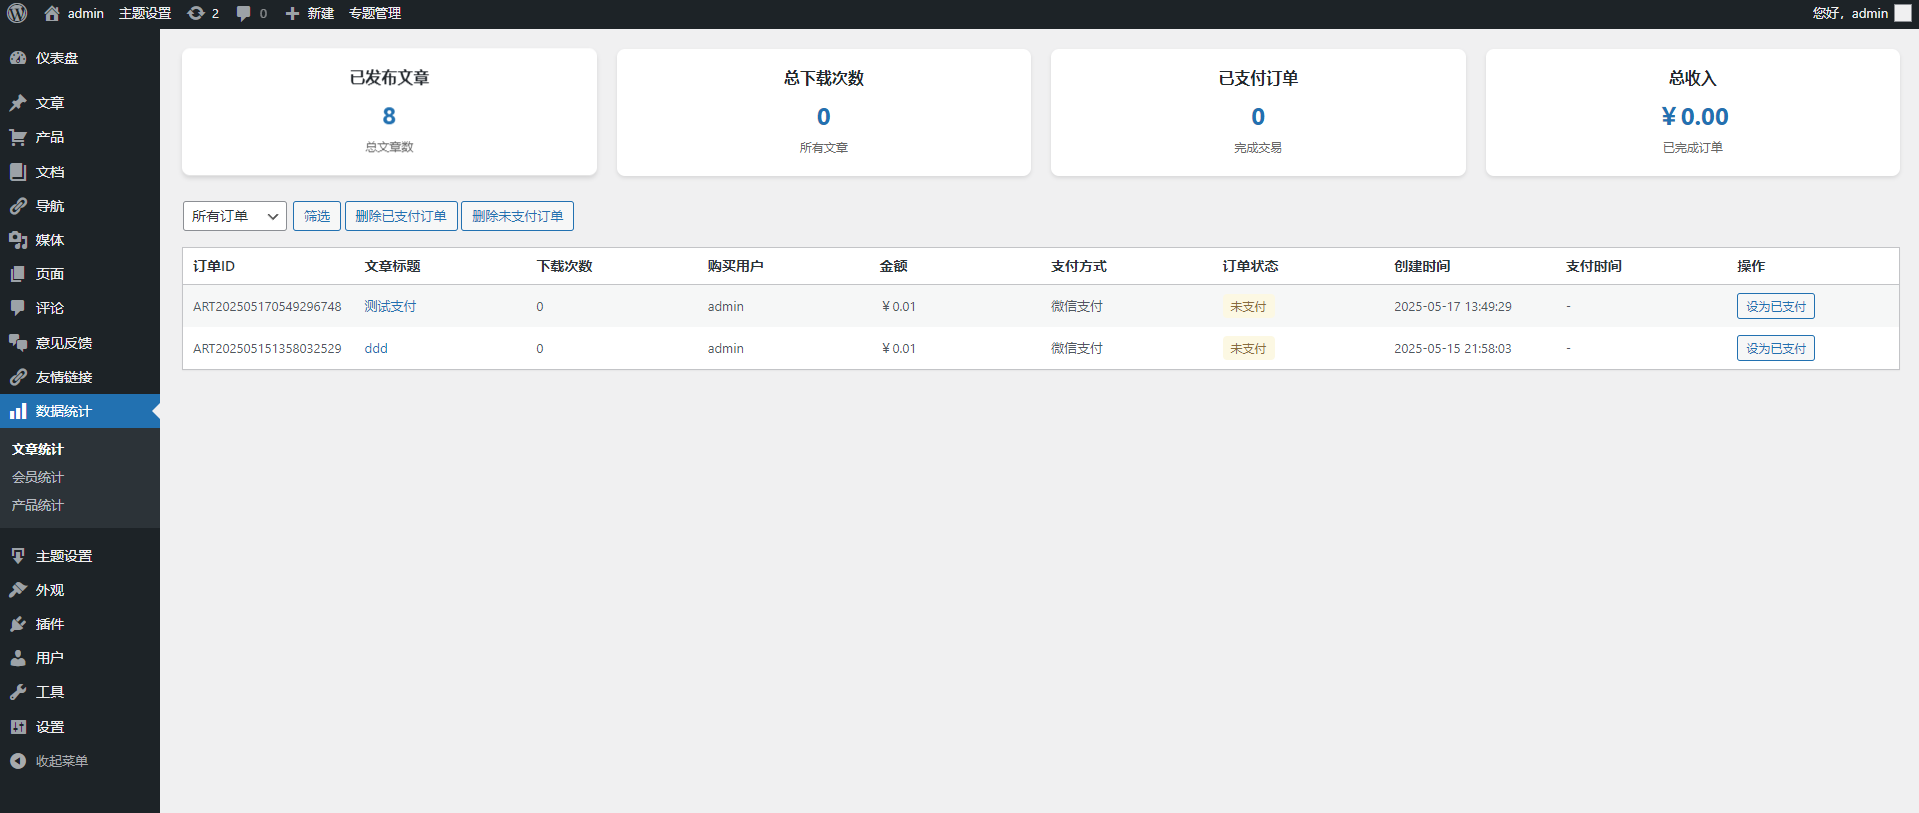The width and height of the screenshot is (1919, 813).
Task: Open 专题管理 in the top admin bar
Action: click(x=375, y=13)
